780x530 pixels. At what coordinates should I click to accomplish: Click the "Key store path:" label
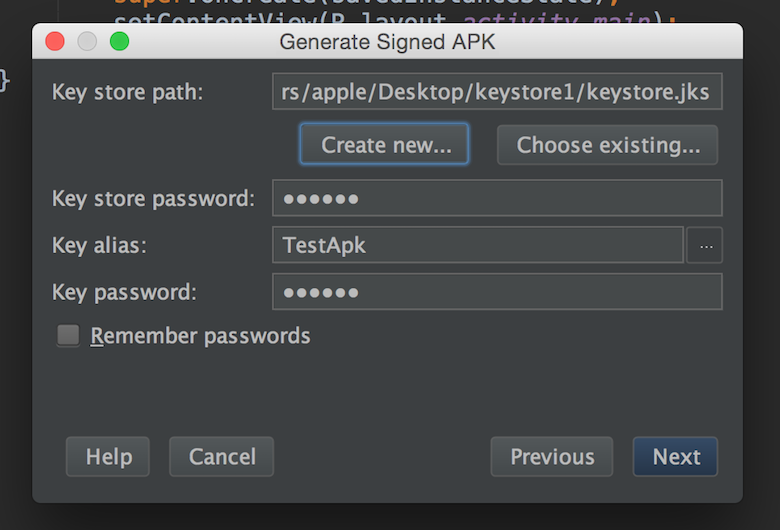pyautogui.click(x=128, y=93)
